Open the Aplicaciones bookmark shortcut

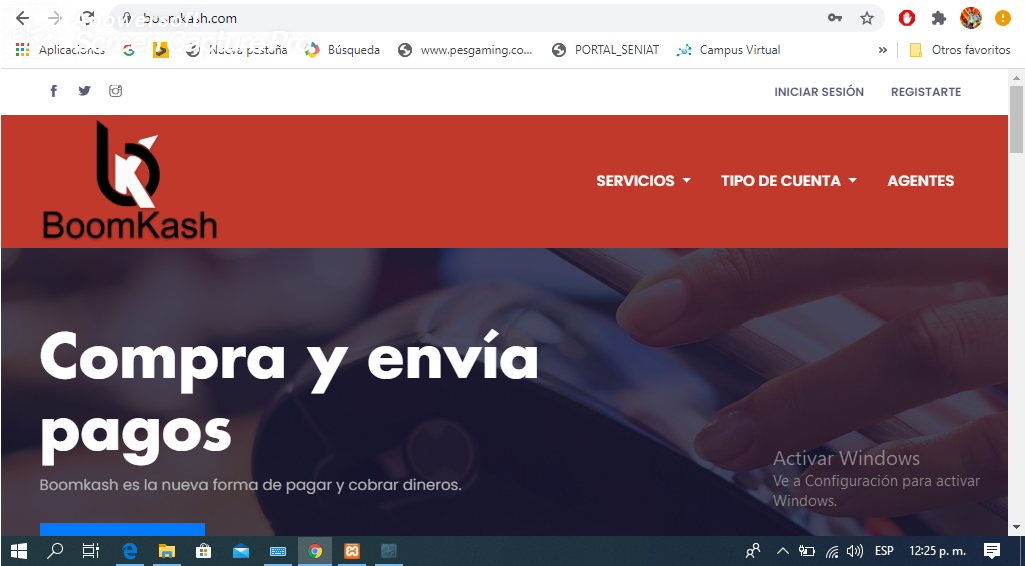pos(59,50)
